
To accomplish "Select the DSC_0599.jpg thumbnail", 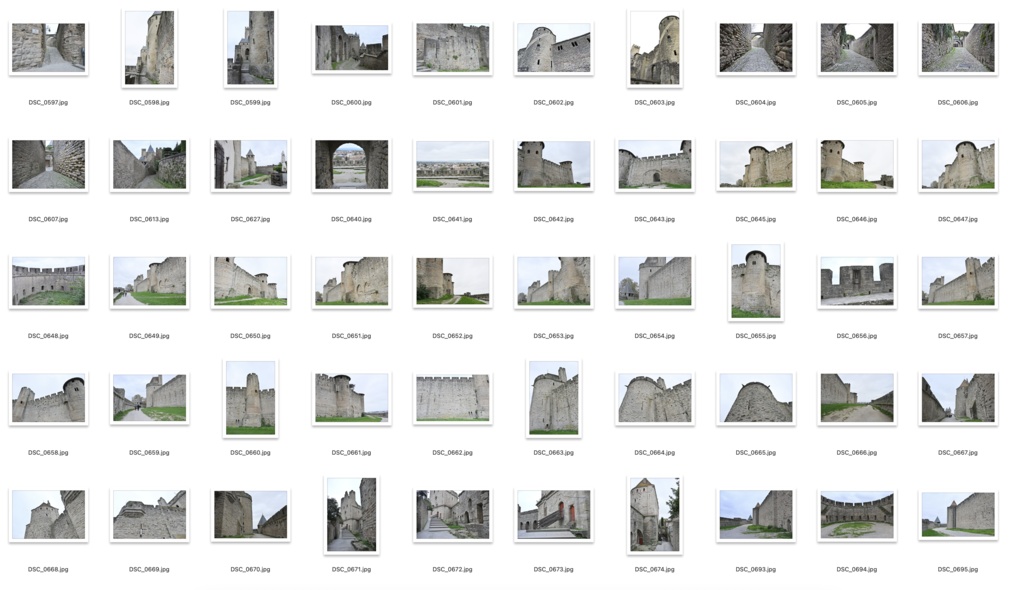I will (x=251, y=48).
